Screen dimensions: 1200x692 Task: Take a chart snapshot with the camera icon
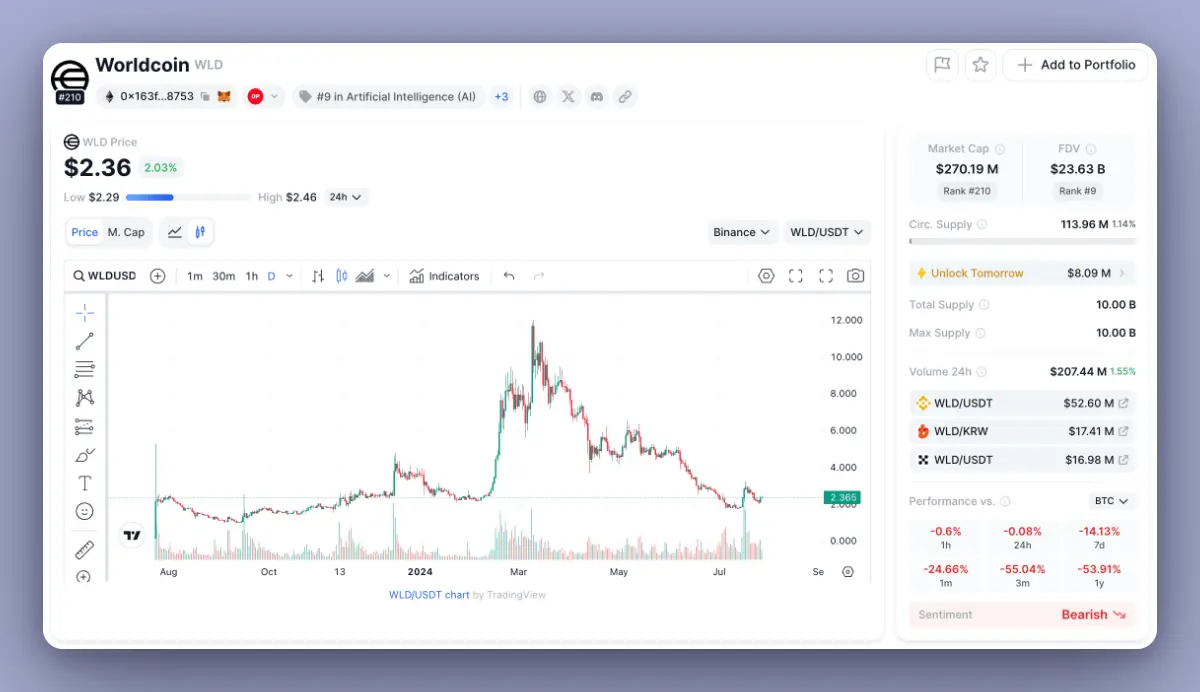coord(855,275)
